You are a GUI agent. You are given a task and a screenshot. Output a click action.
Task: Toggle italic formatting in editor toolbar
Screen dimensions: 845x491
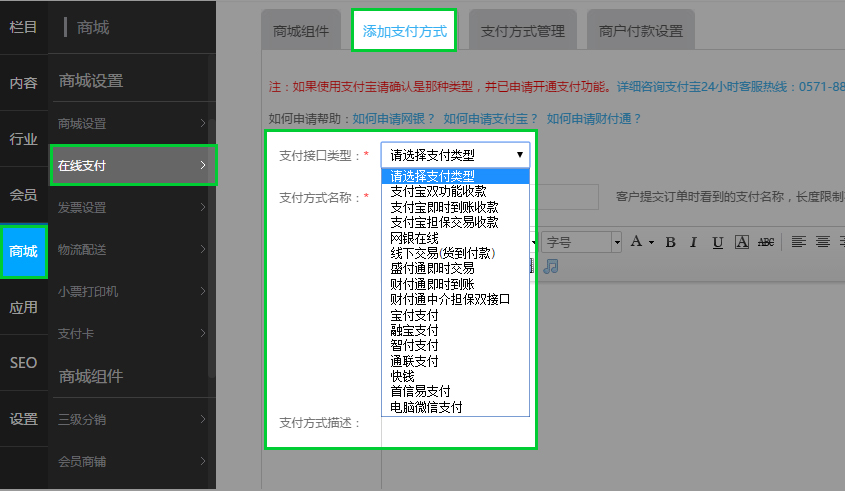click(693, 242)
